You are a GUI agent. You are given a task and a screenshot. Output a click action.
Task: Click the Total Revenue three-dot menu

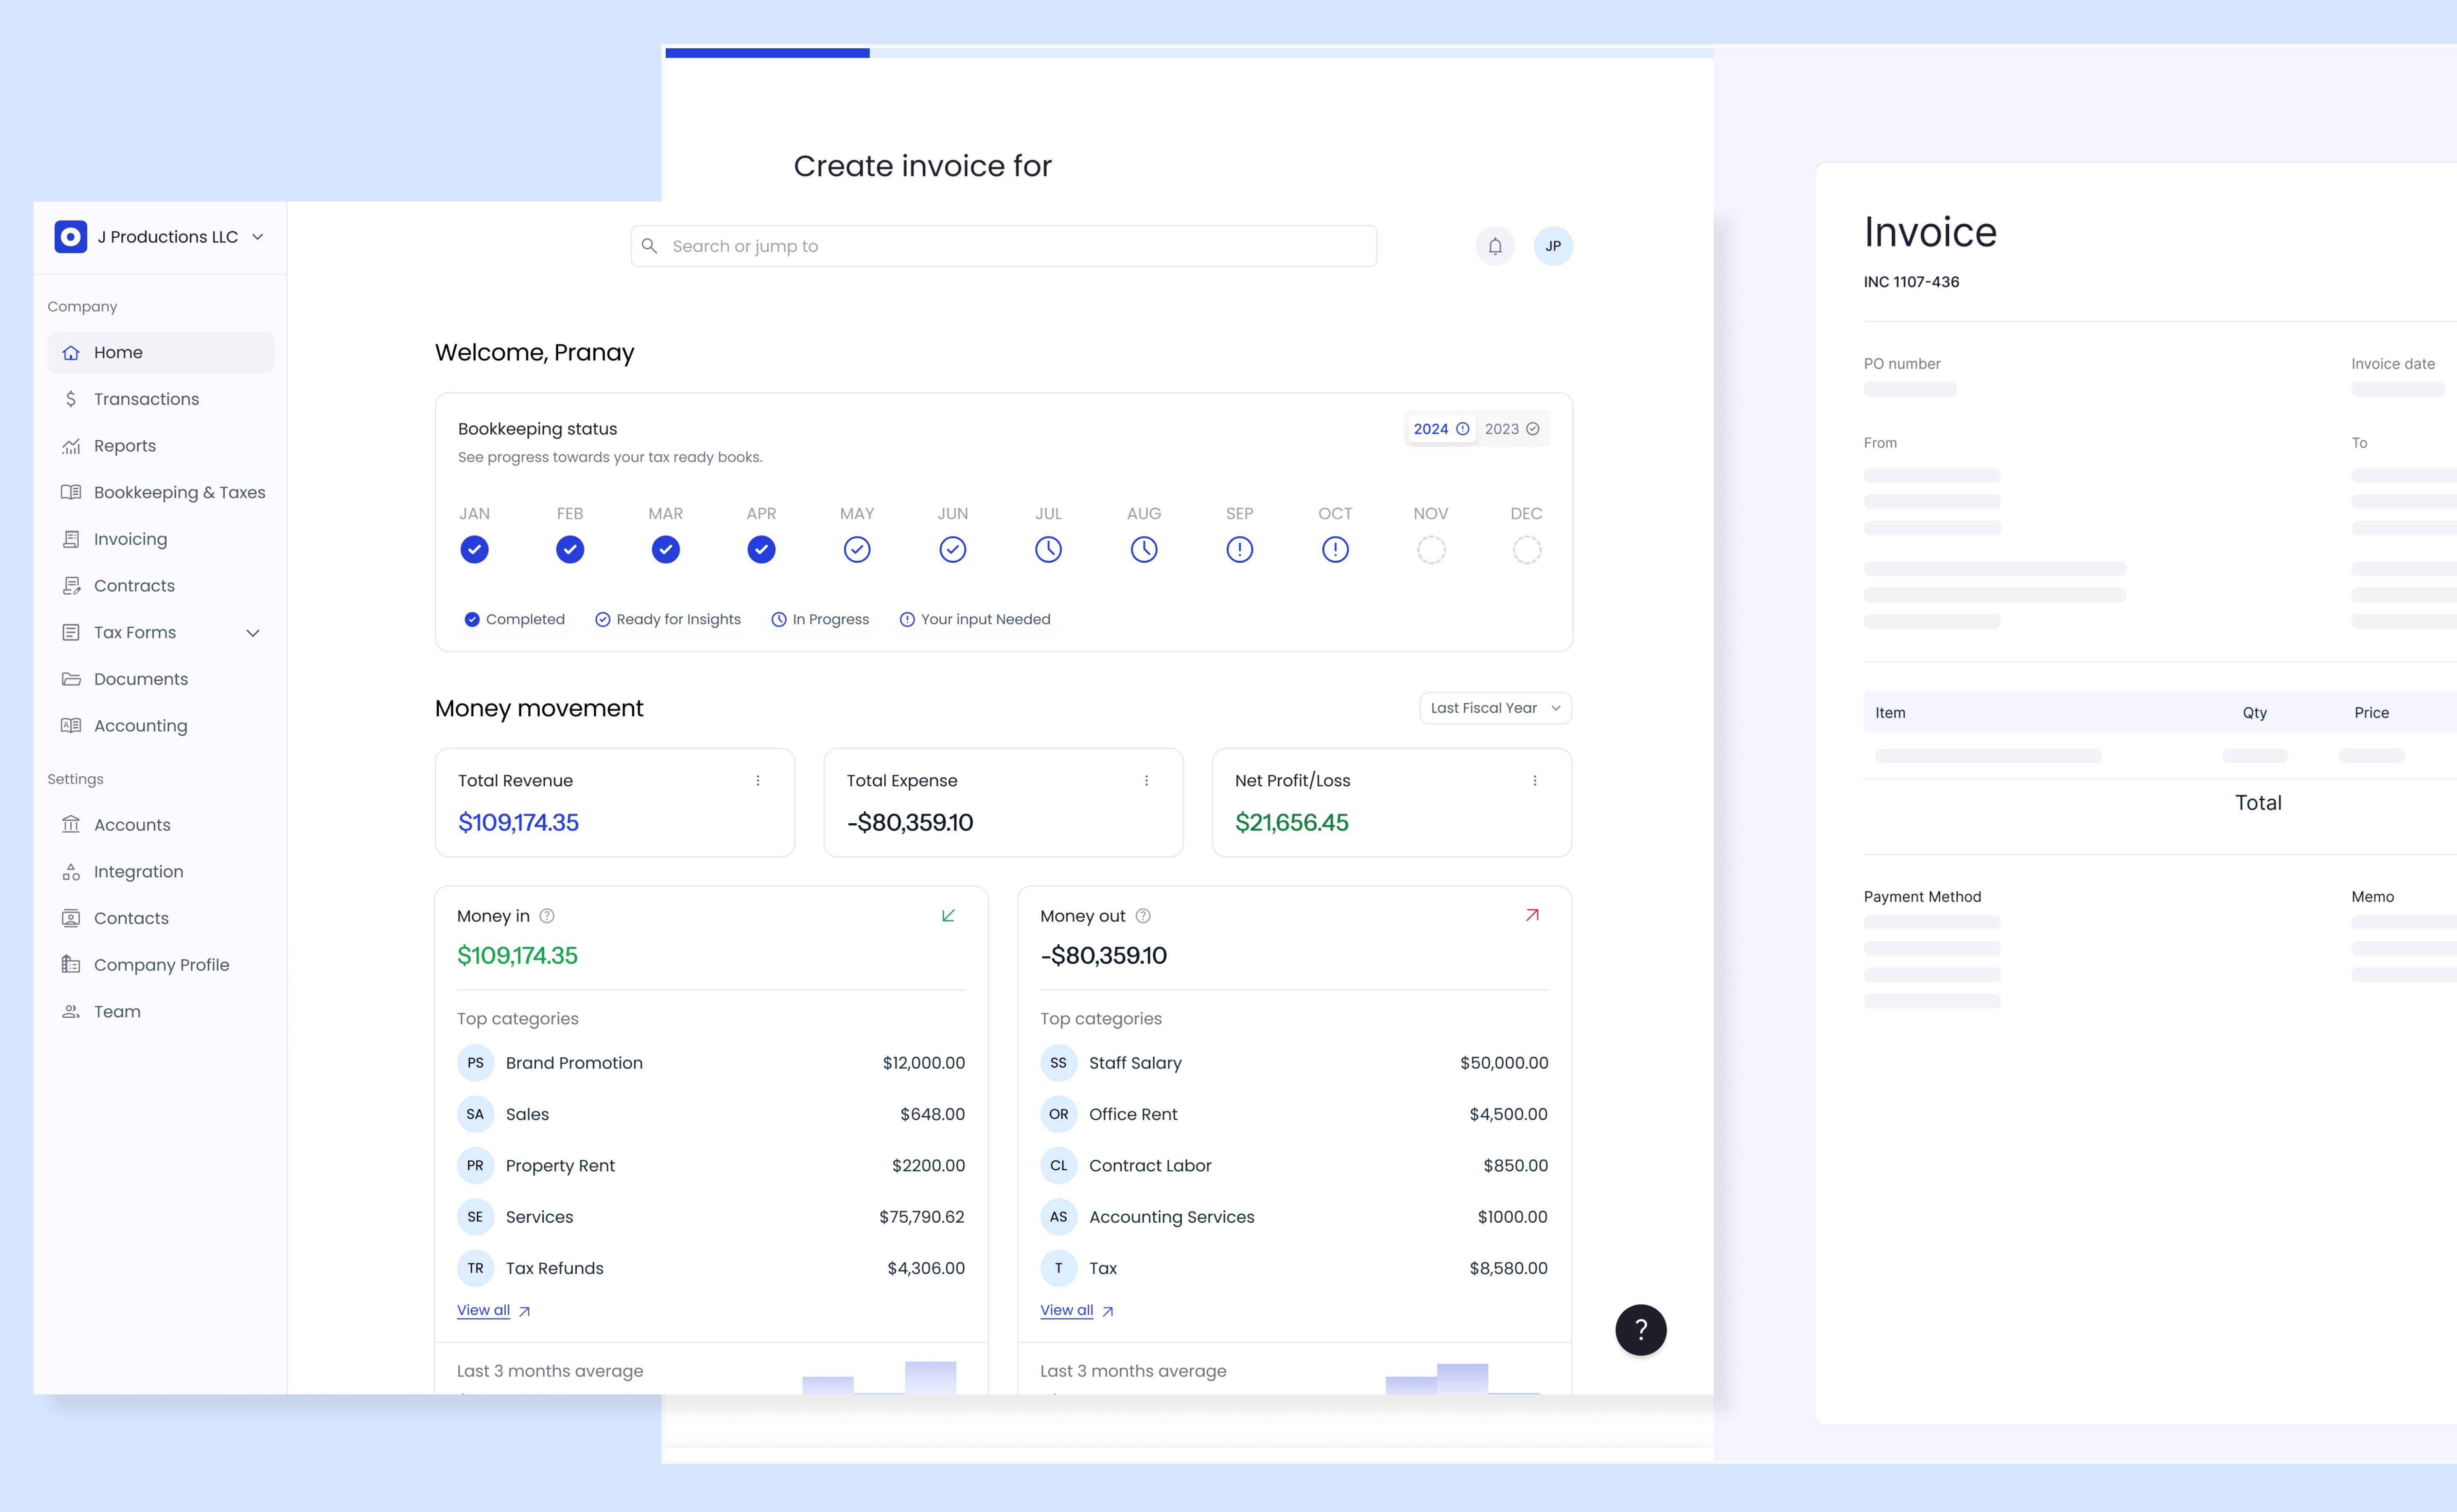758,780
